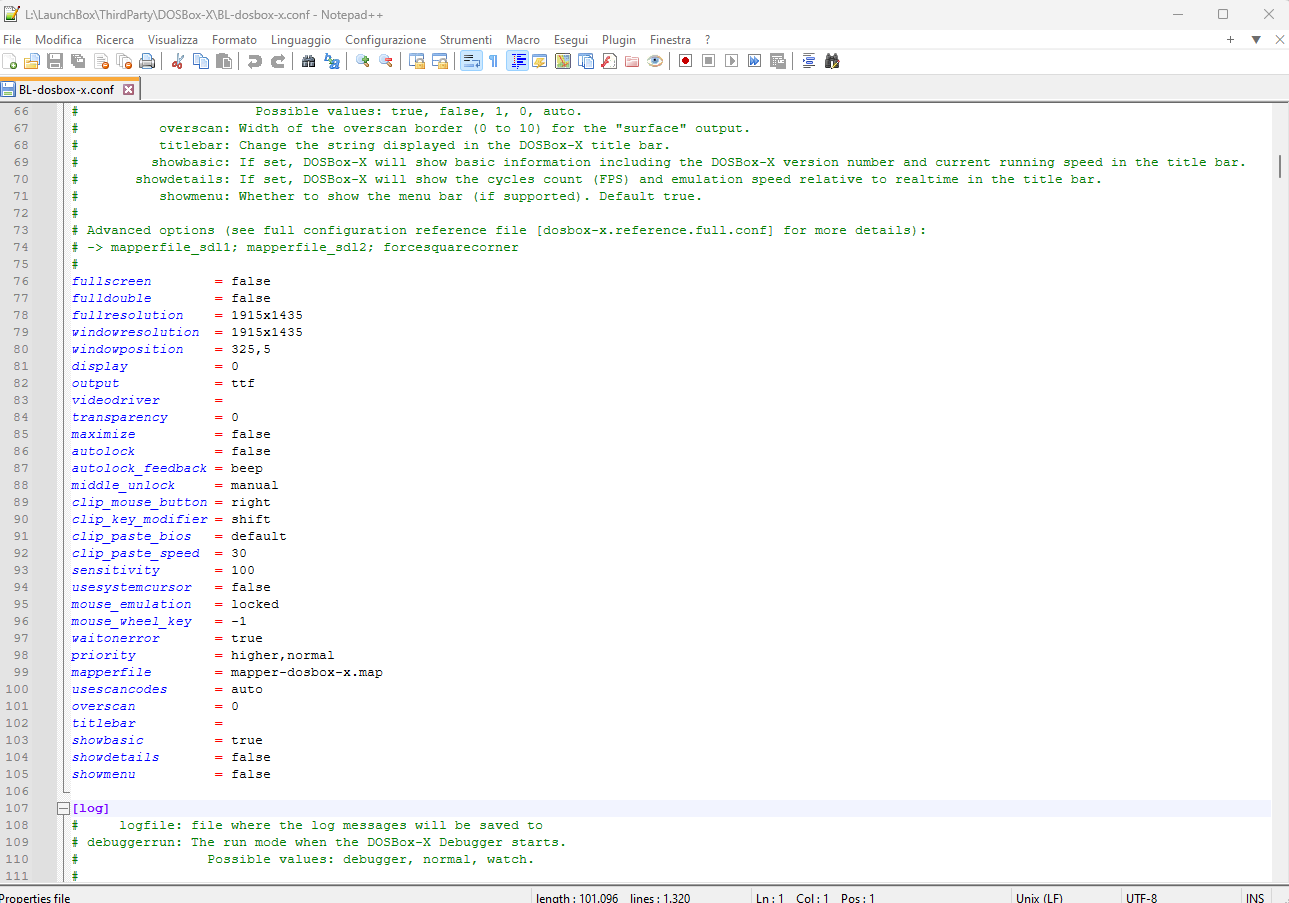Viewport: 1289px width, 903px height.
Task: Toggle the Indent Guide toolbar button
Action: tap(517, 61)
